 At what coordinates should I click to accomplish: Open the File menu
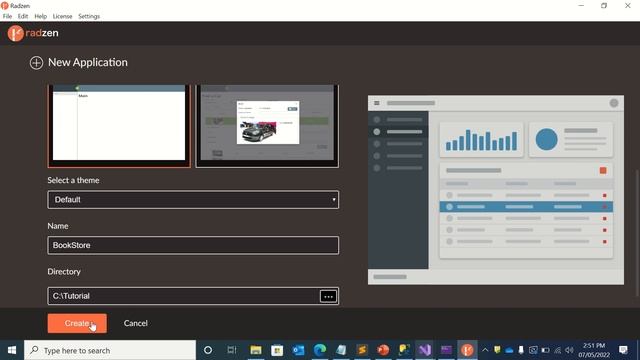7,16
